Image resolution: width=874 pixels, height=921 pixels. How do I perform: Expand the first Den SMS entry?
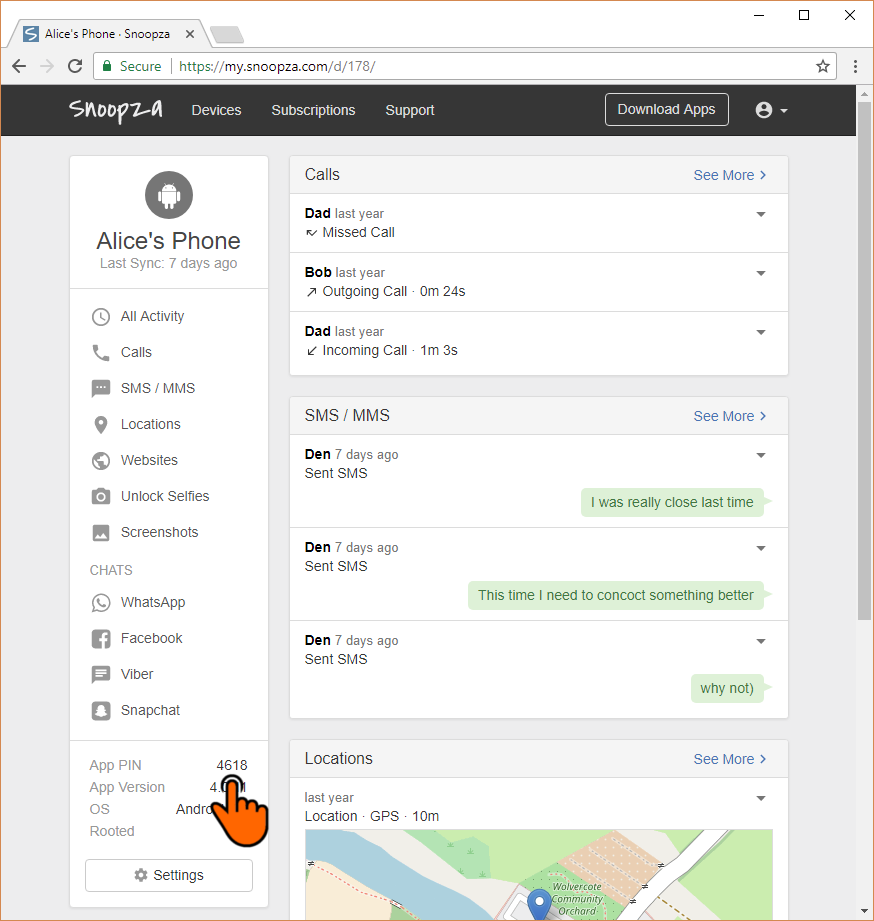[x=761, y=455]
